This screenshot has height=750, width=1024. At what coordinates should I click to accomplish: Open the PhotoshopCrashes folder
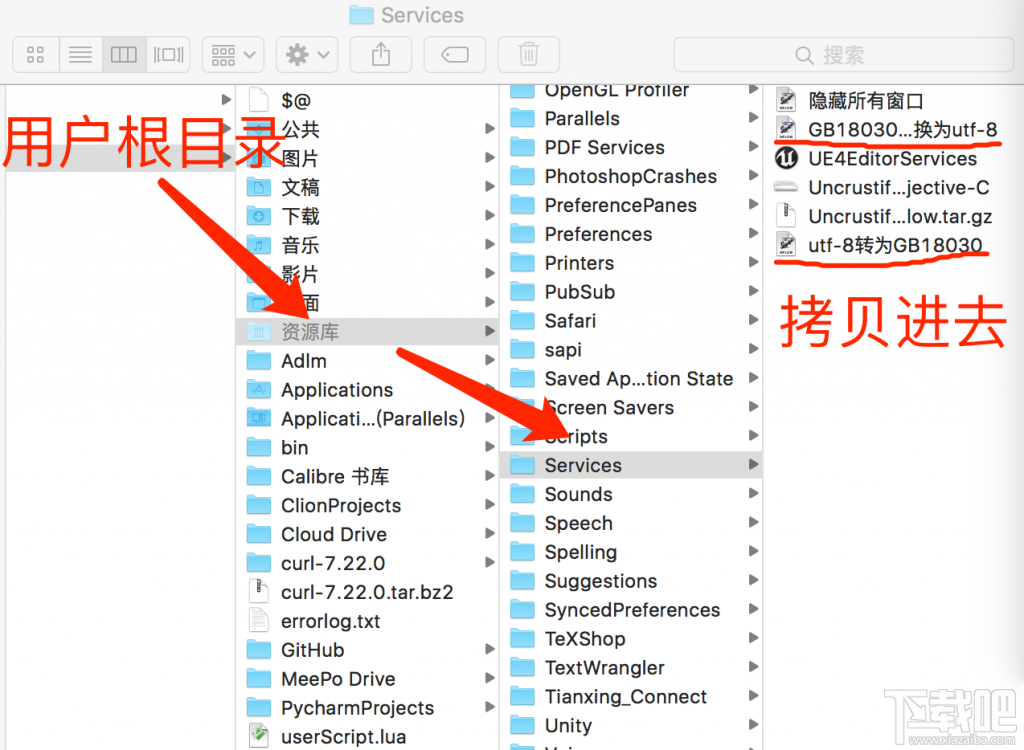(631, 176)
